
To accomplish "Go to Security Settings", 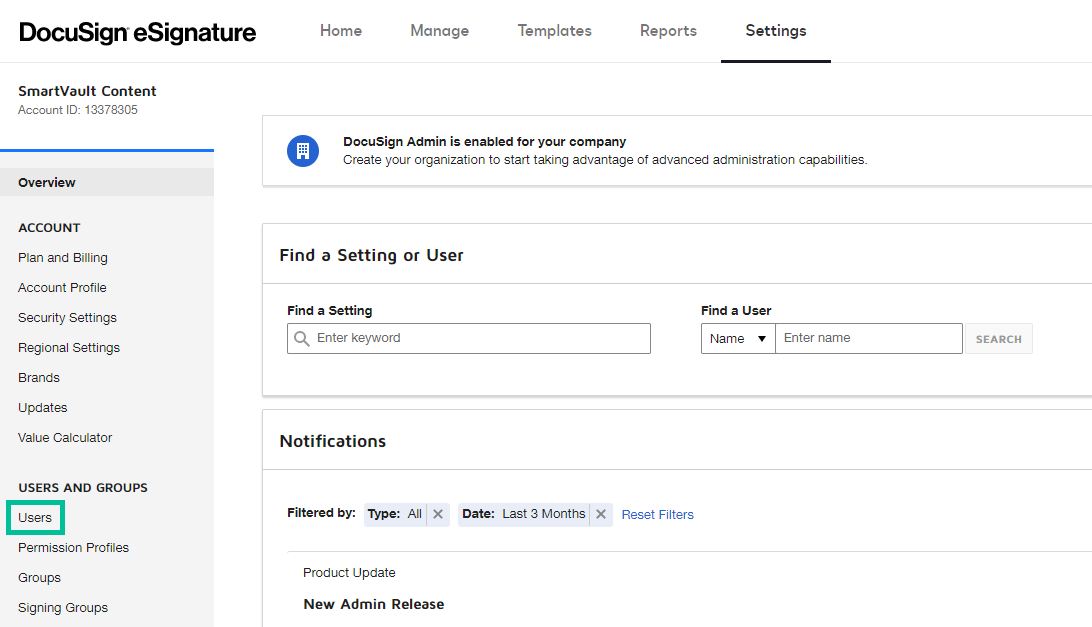I will point(67,318).
